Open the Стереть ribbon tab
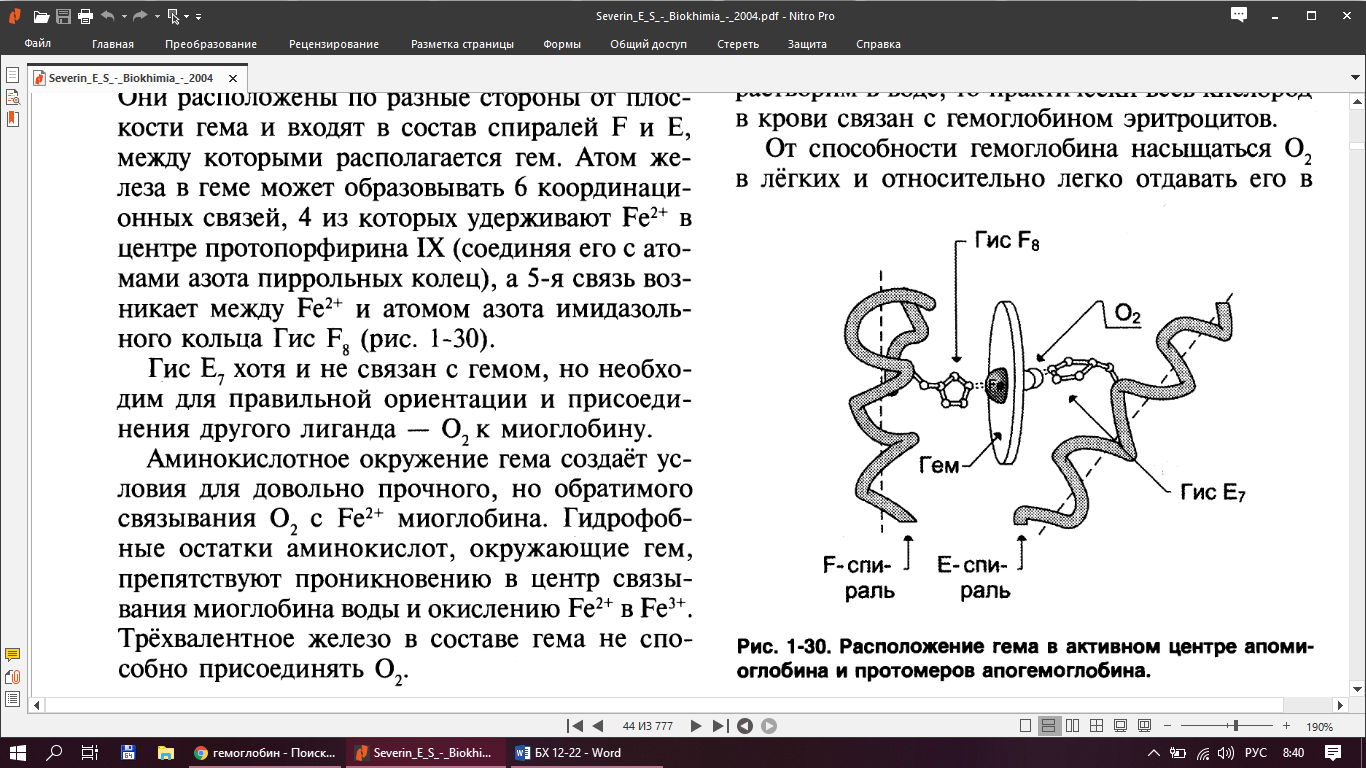The image size is (1366, 768). 737,44
